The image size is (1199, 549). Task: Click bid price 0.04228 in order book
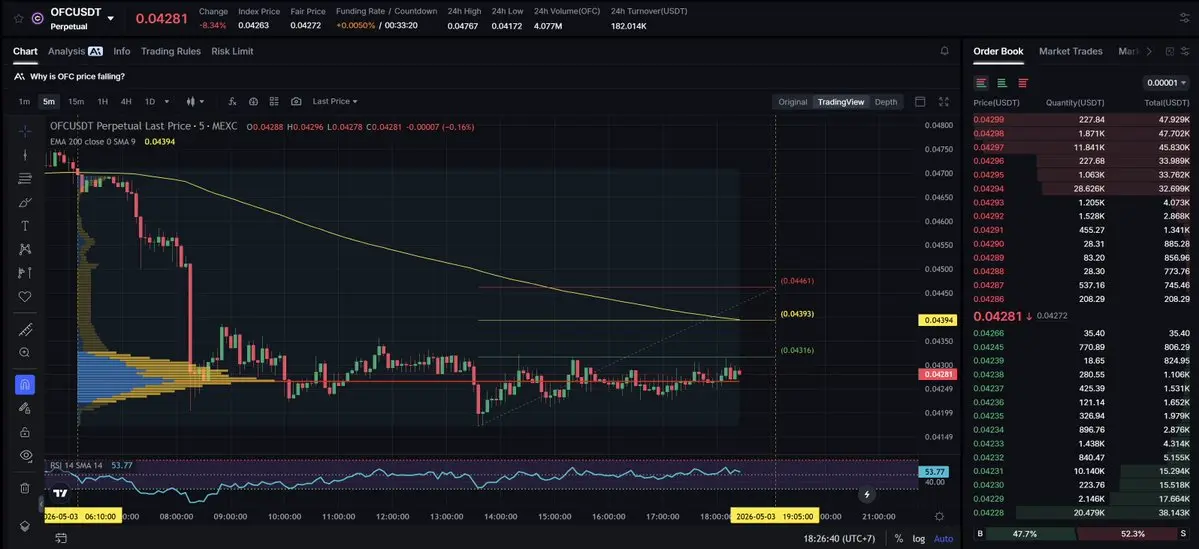(x=989, y=513)
